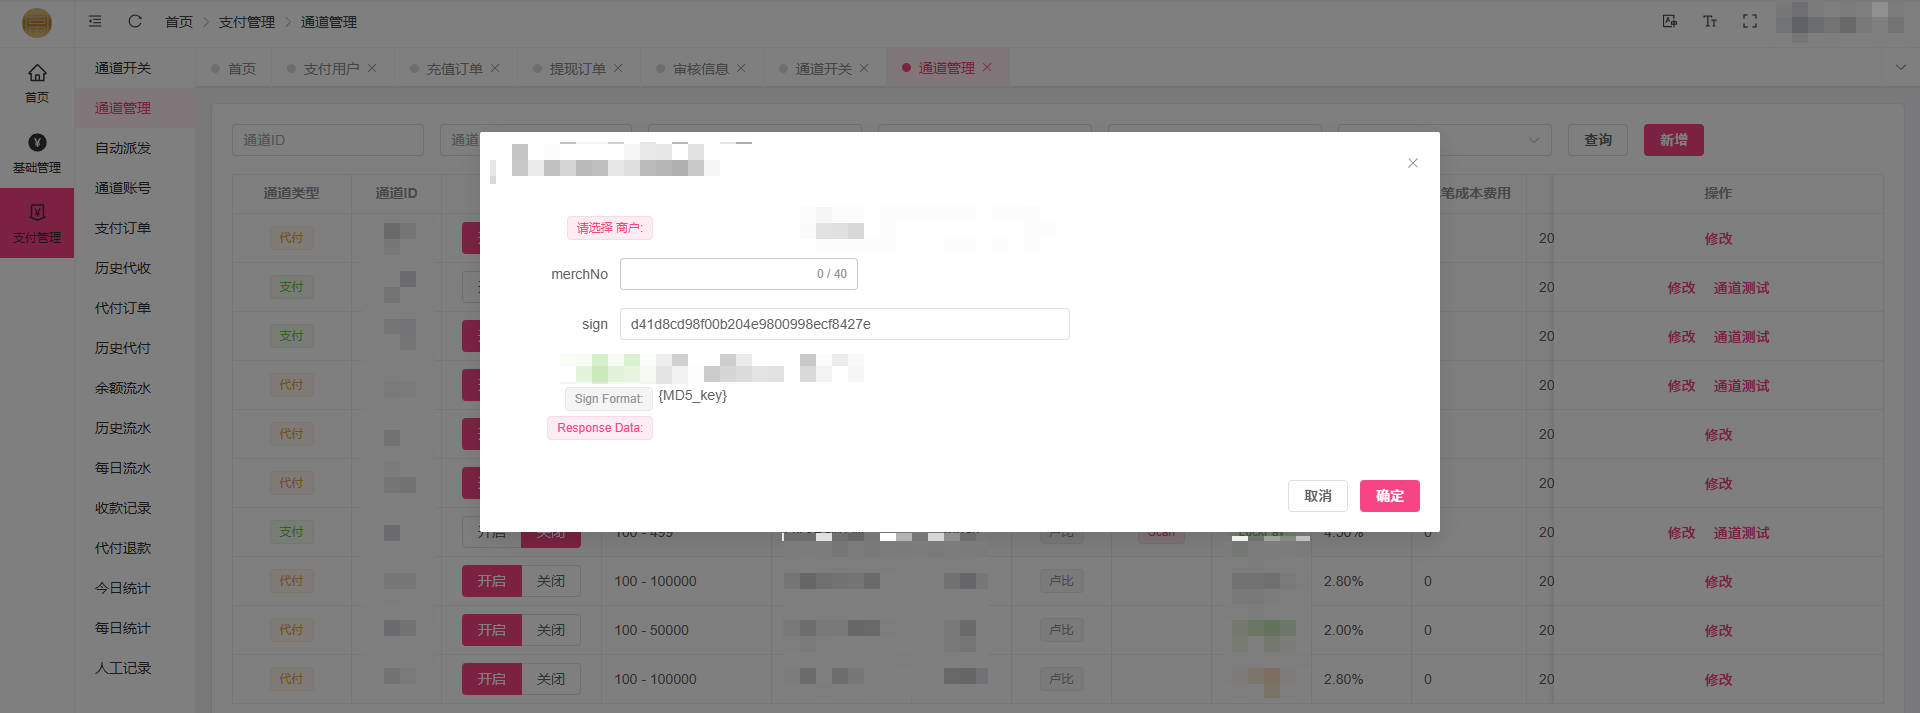Close the 充值订单 tab with its X

[x=495, y=68]
